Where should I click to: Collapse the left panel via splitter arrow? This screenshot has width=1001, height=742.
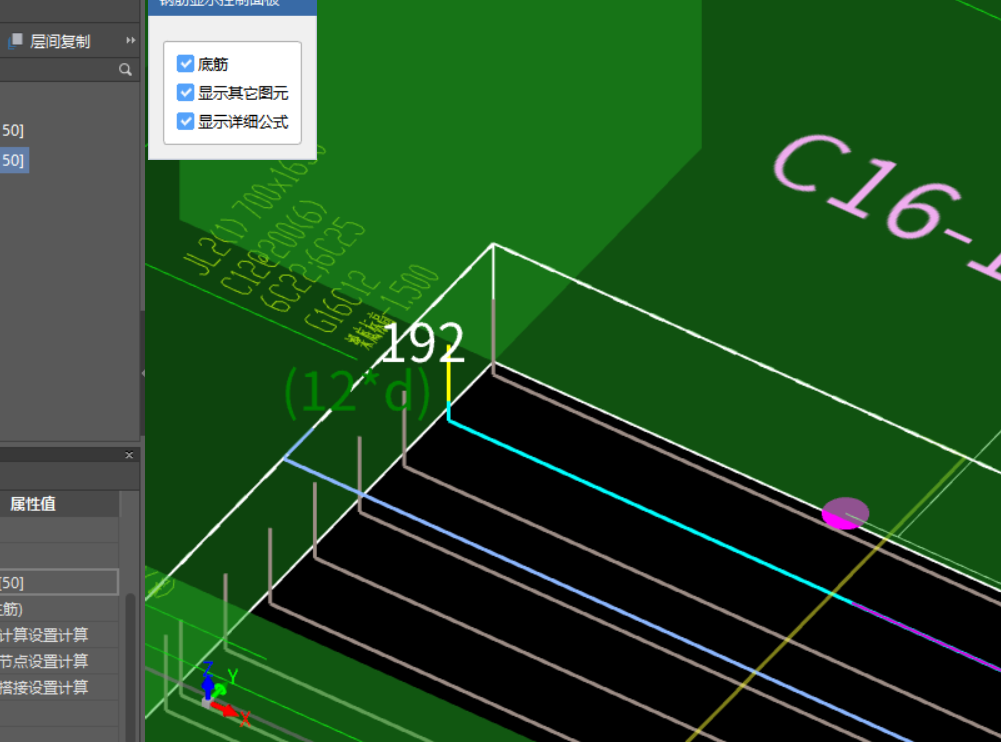pos(142,374)
